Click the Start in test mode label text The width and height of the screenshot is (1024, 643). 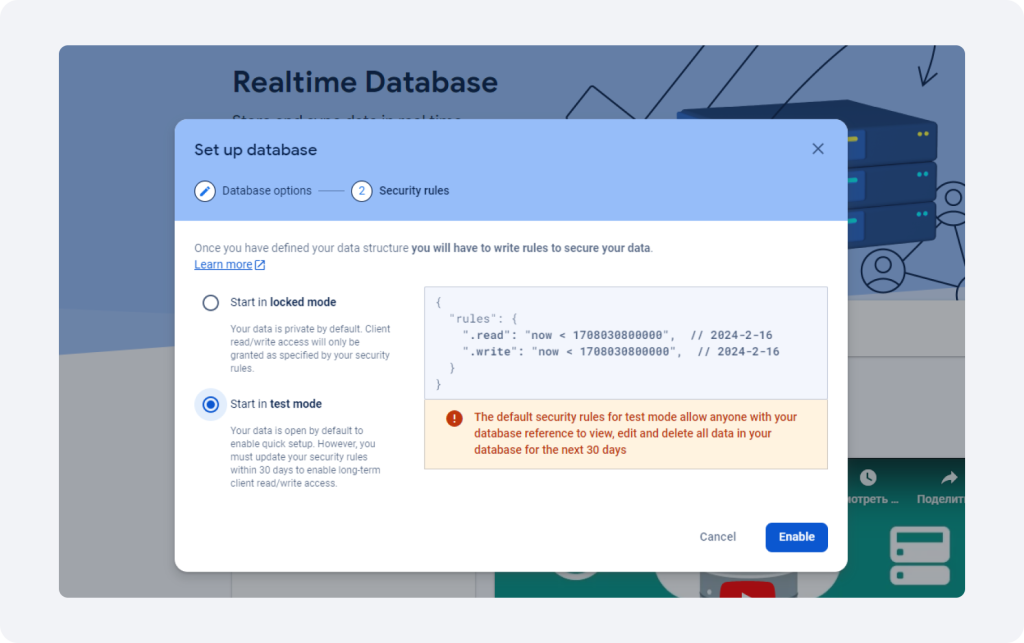point(276,404)
